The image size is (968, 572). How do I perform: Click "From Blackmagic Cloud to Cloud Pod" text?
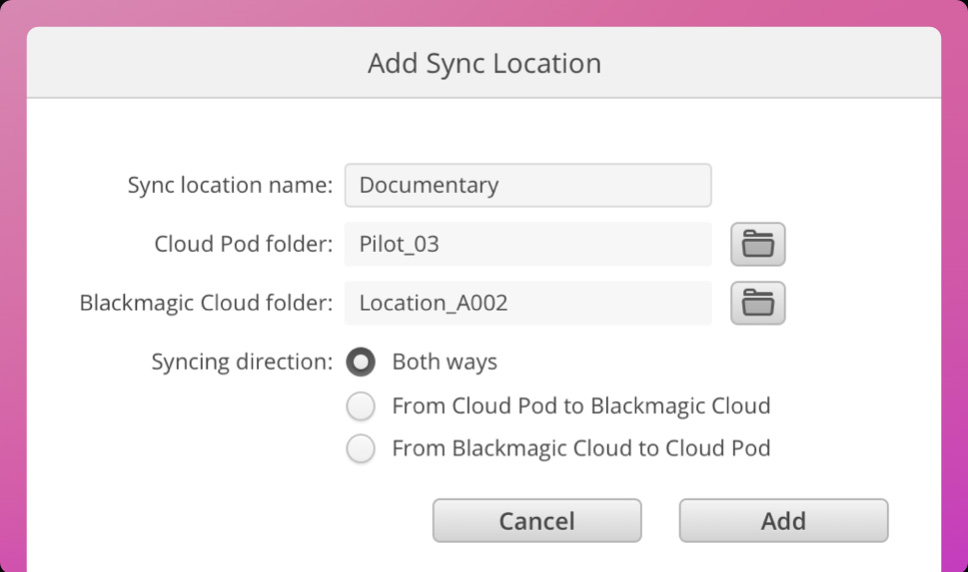pos(580,449)
